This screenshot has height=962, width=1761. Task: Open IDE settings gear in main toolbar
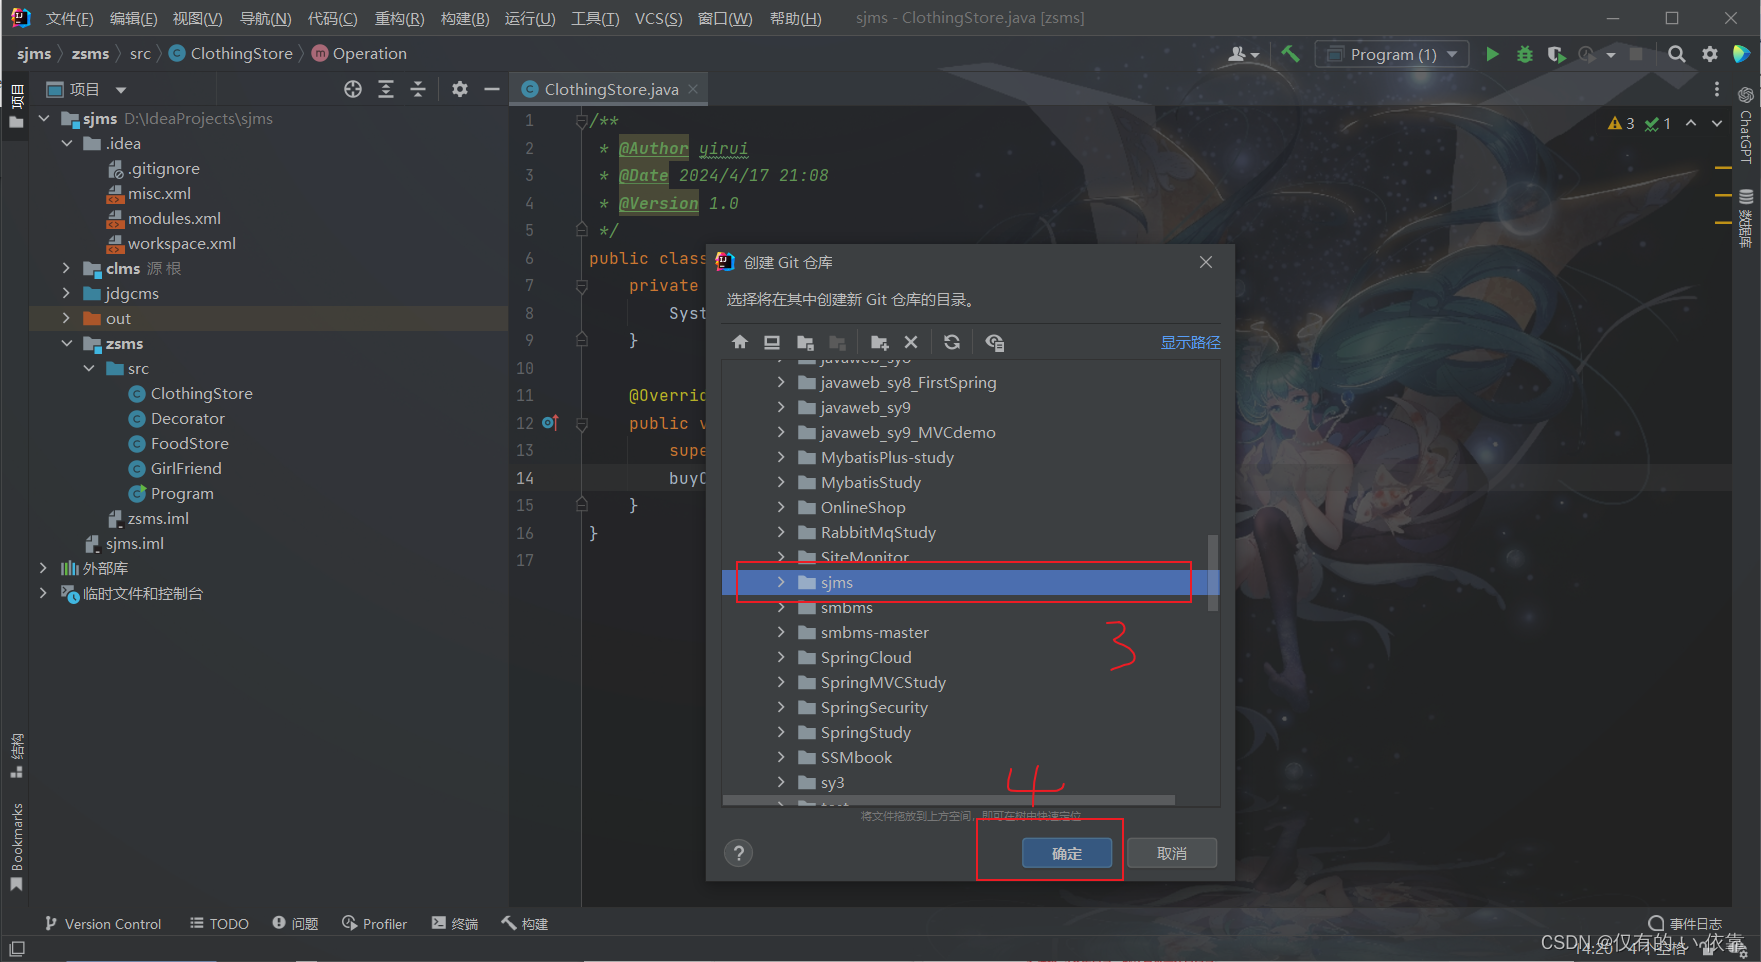[x=1710, y=54]
